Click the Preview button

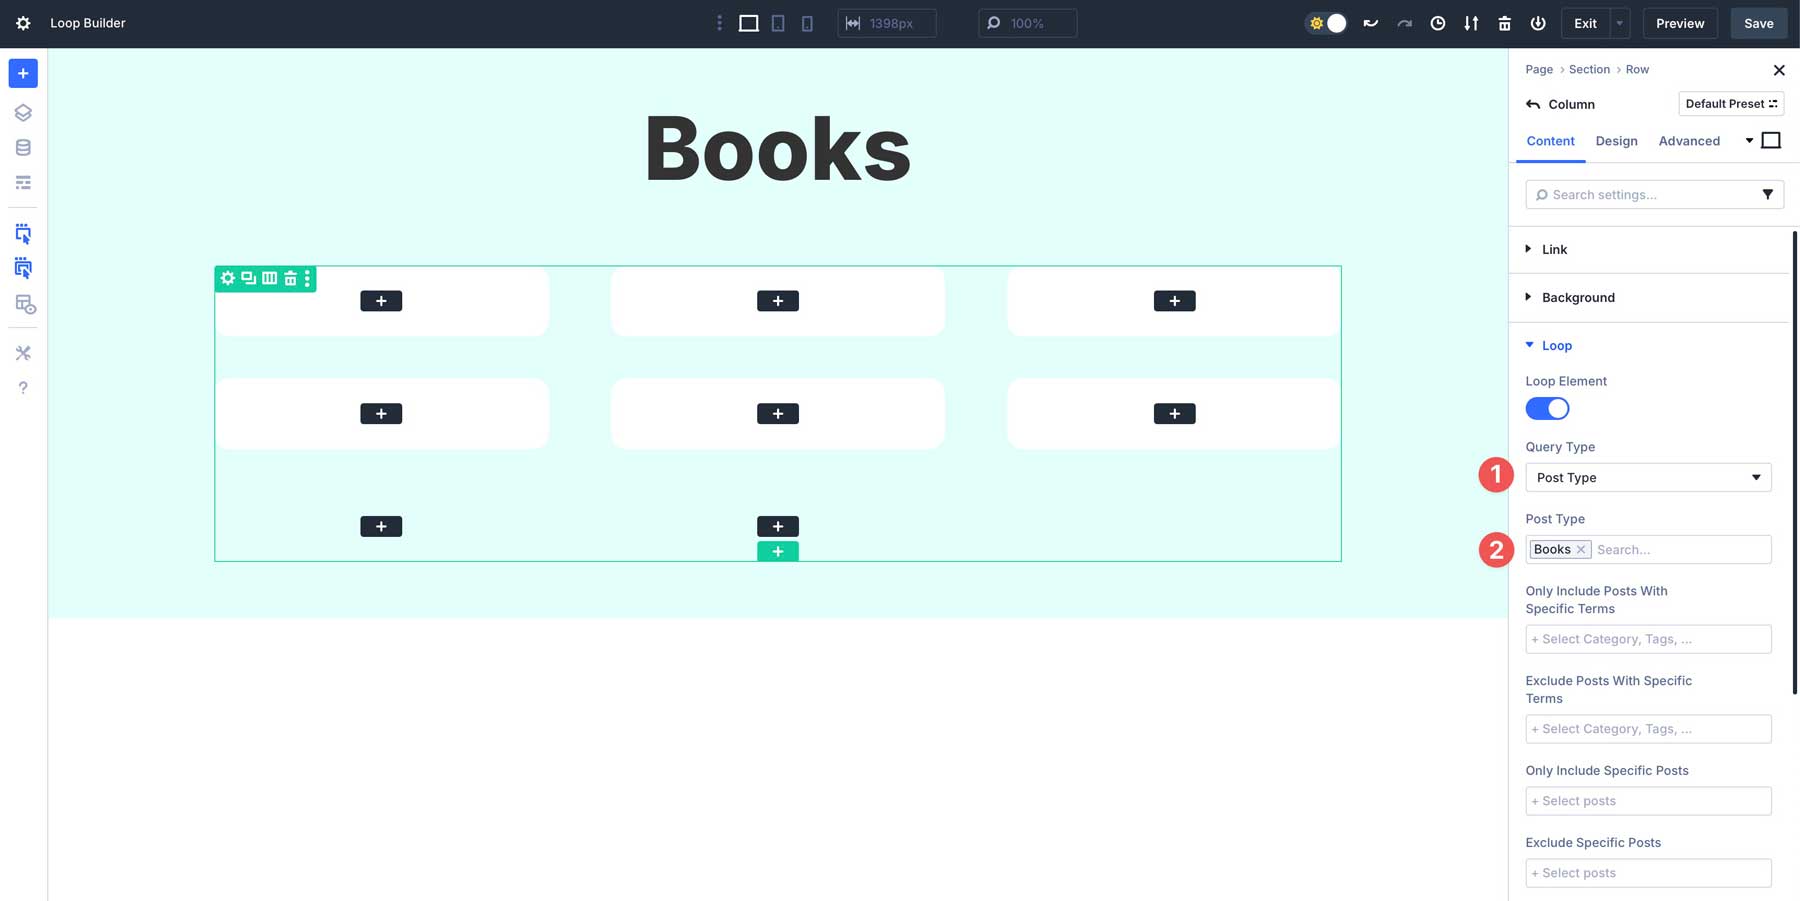tap(1680, 22)
